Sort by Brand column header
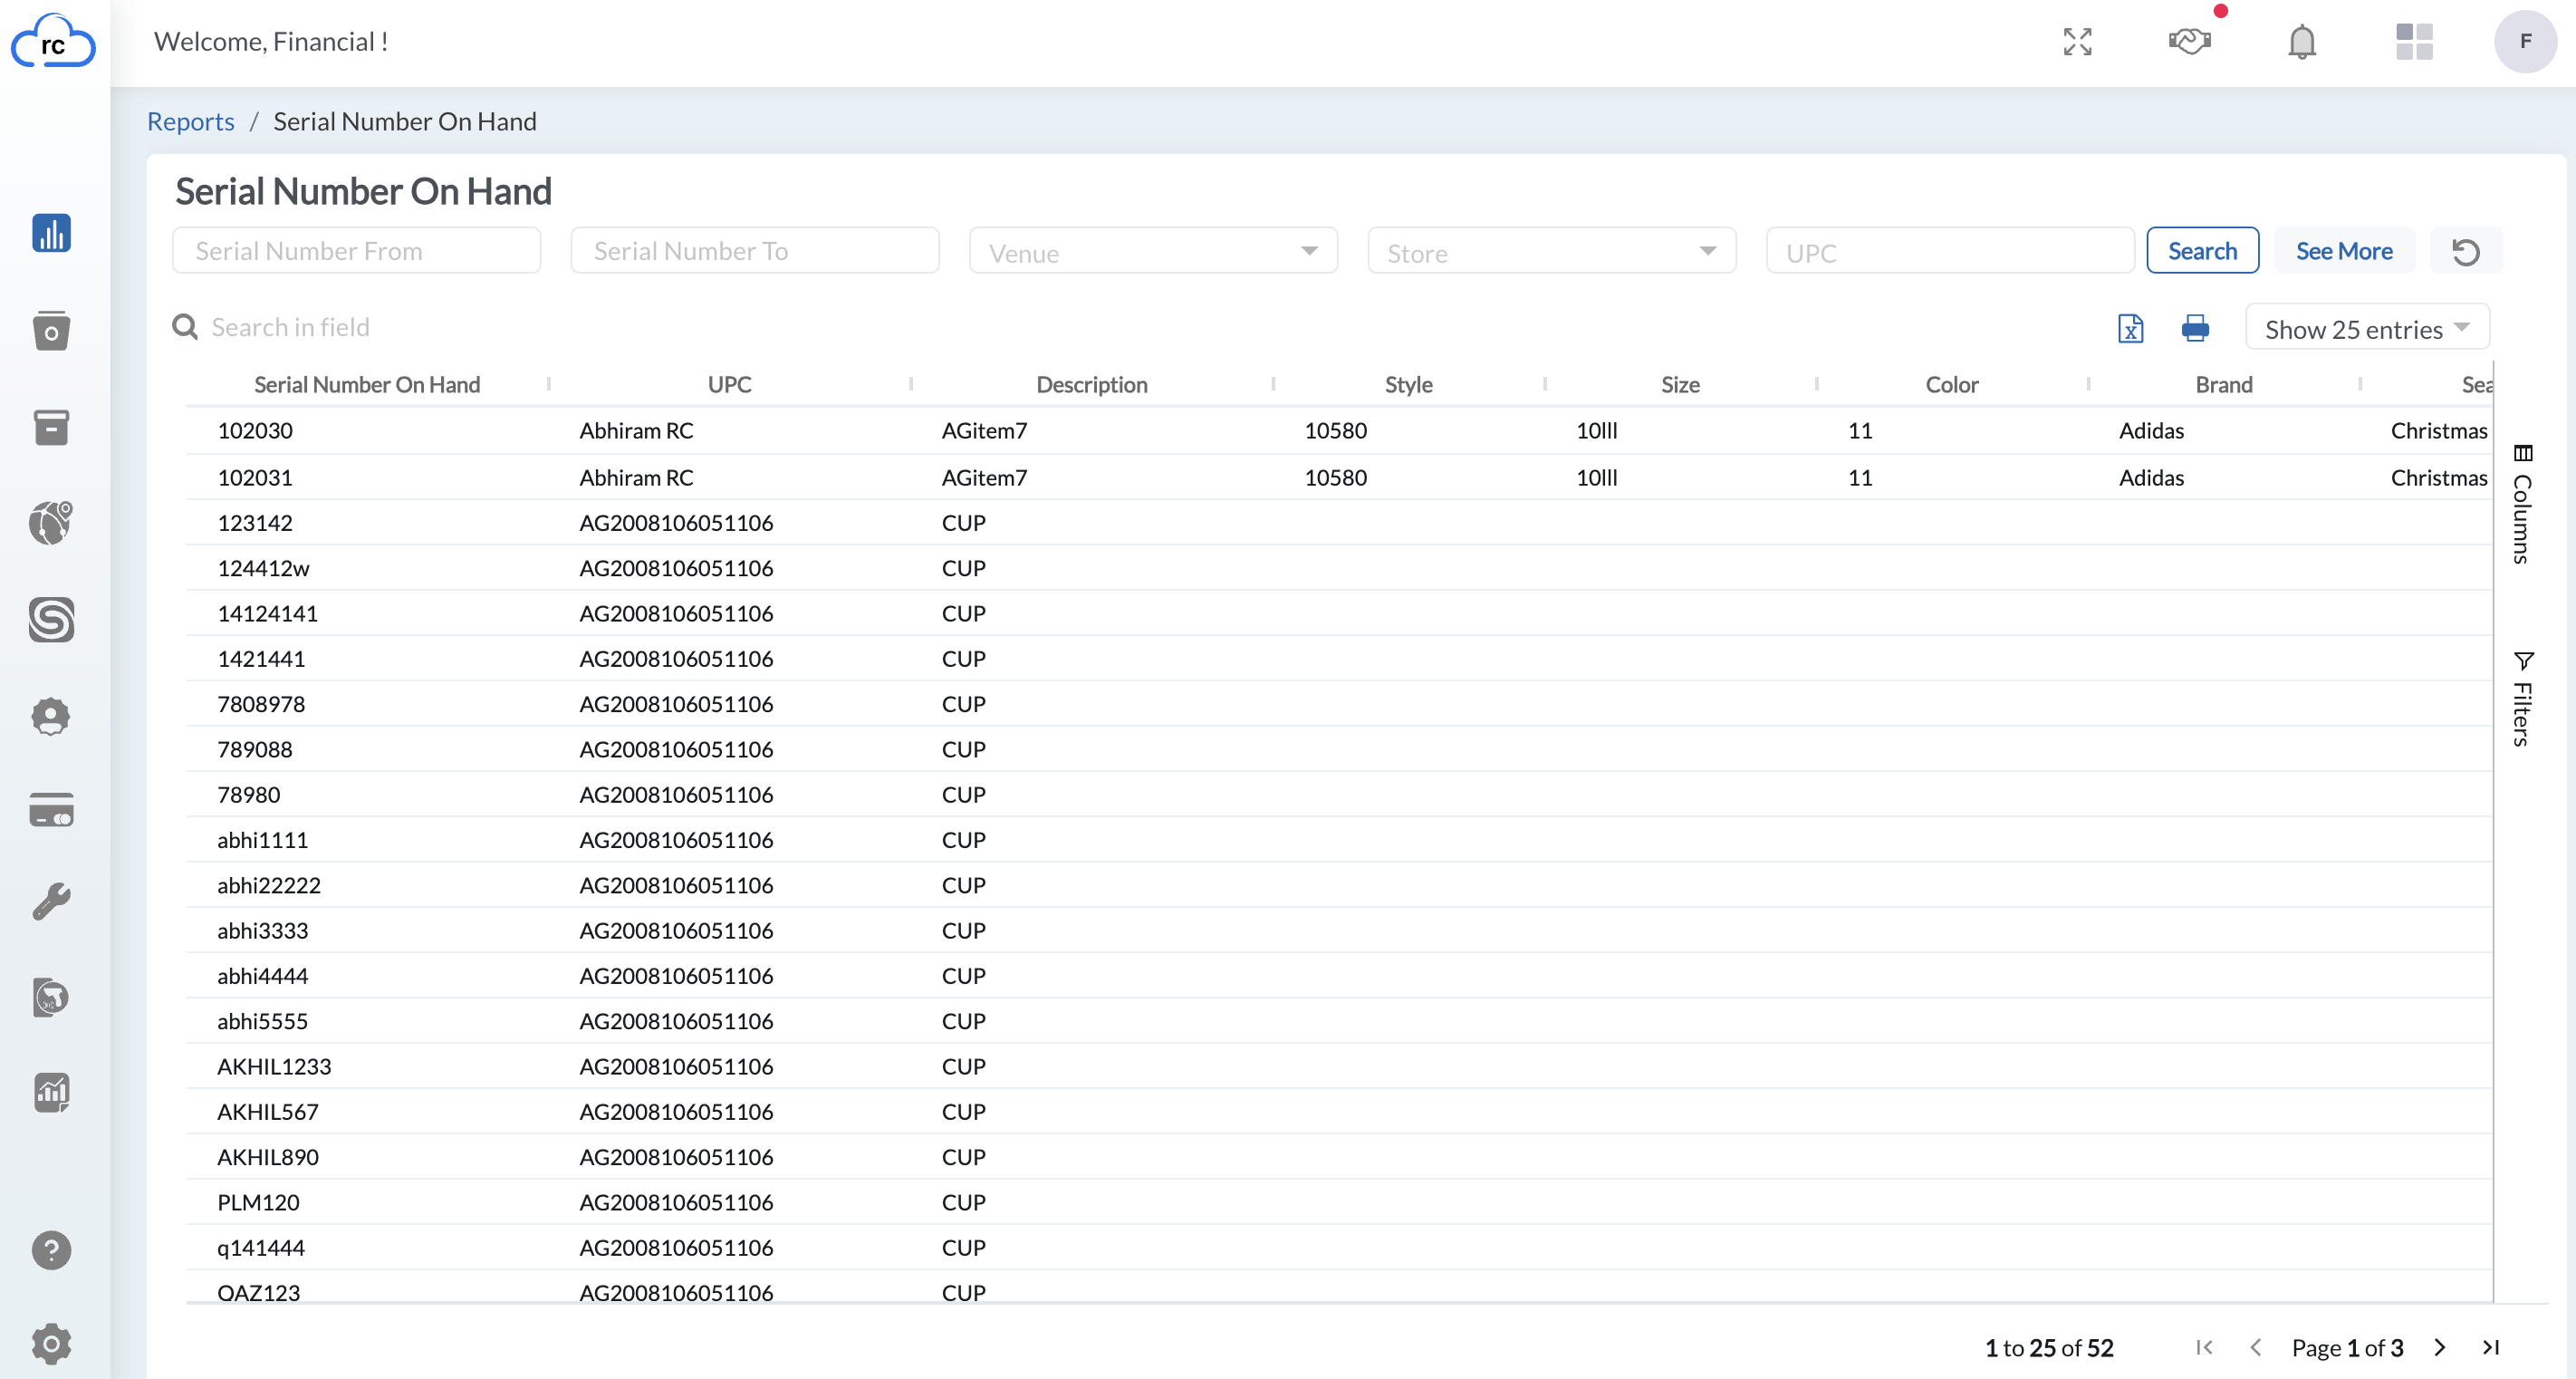 [x=2224, y=384]
